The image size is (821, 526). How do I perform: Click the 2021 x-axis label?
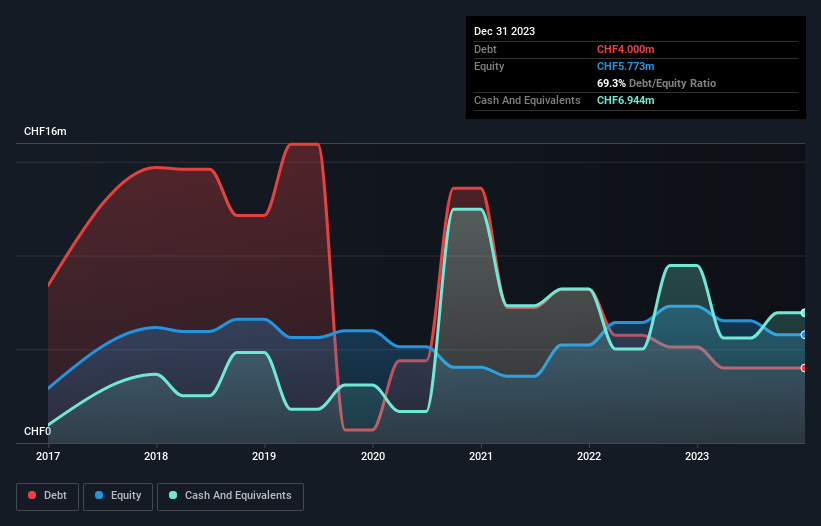481,456
